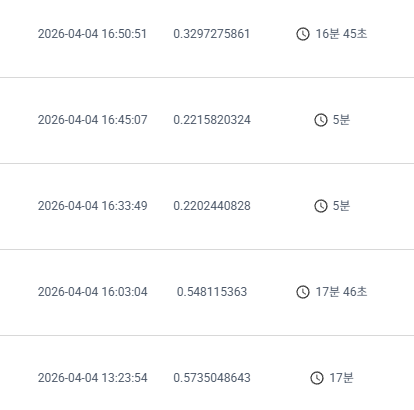Click 17분 duration in the last row
This screenshot has width=414, height=410.
(341, 378)
